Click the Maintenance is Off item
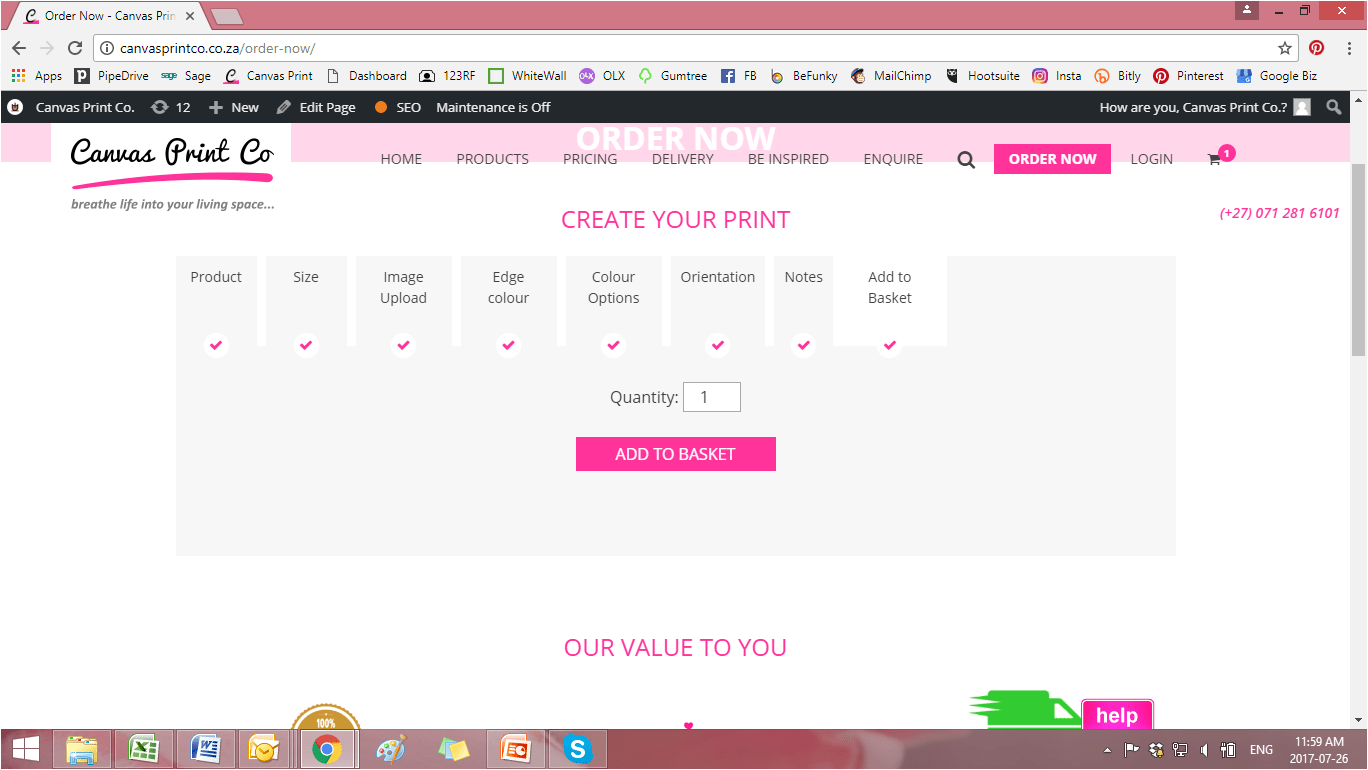 (x=493, y=107)
